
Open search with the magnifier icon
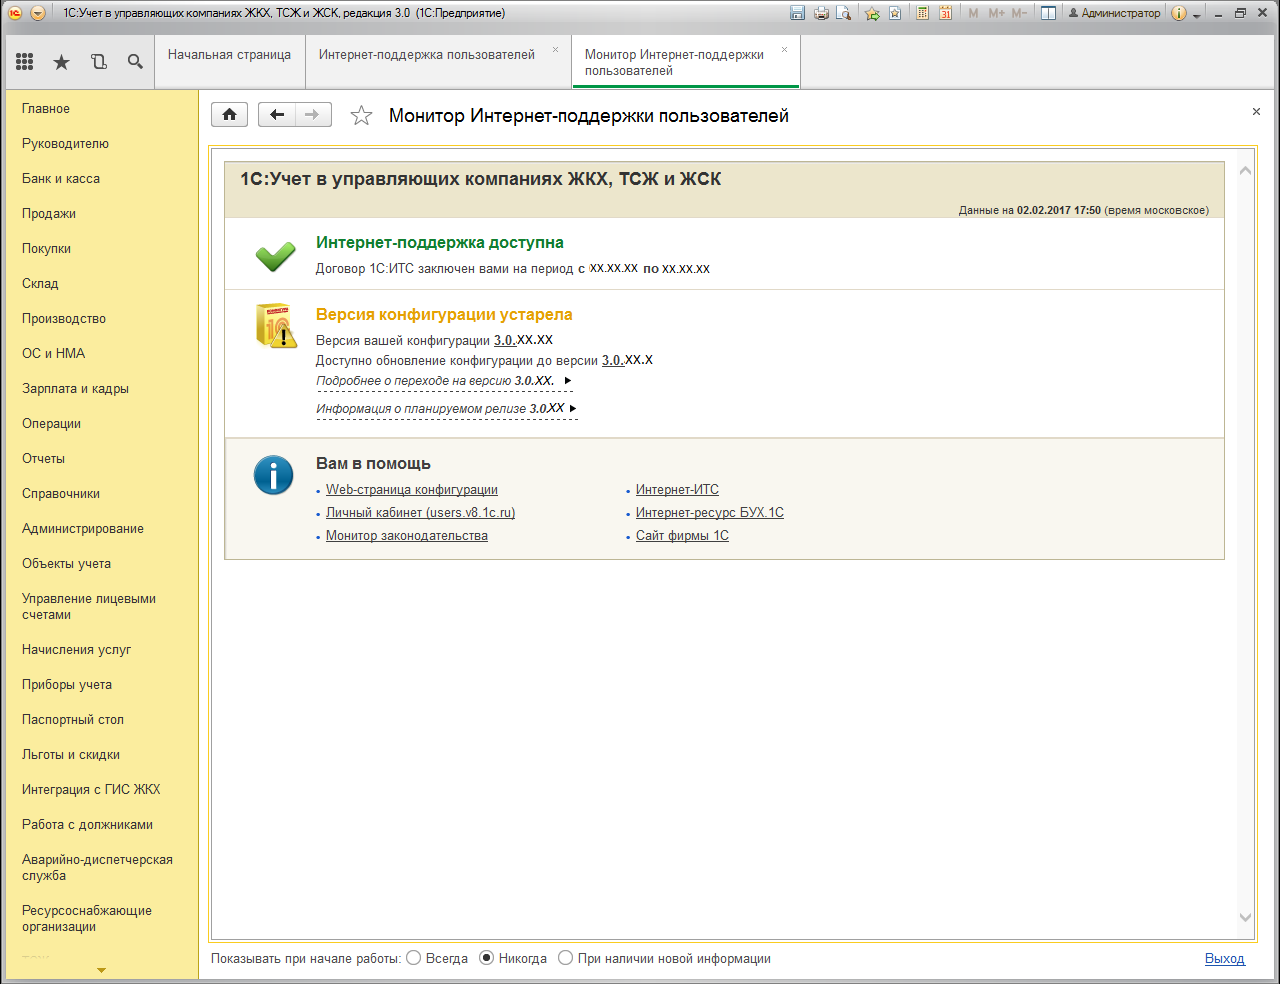(135, 62)
